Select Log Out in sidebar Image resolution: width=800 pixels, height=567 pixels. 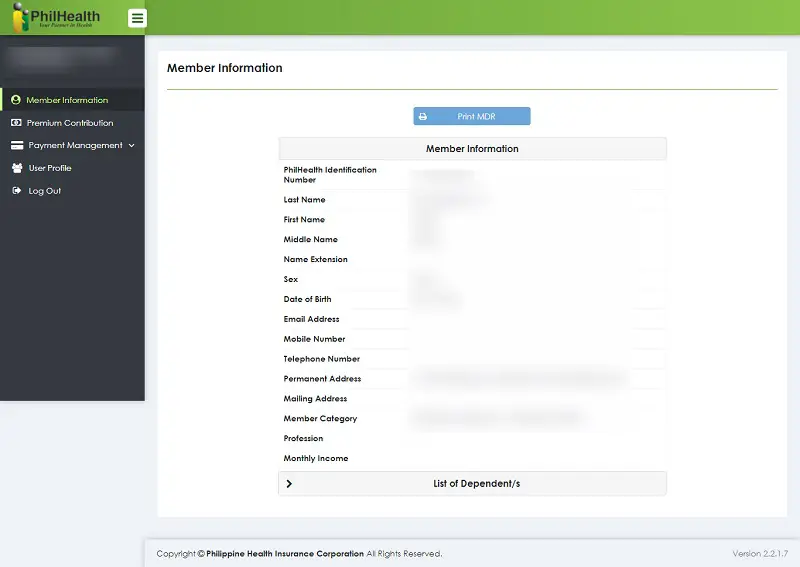pyautogui.click(x=72, y=190)
